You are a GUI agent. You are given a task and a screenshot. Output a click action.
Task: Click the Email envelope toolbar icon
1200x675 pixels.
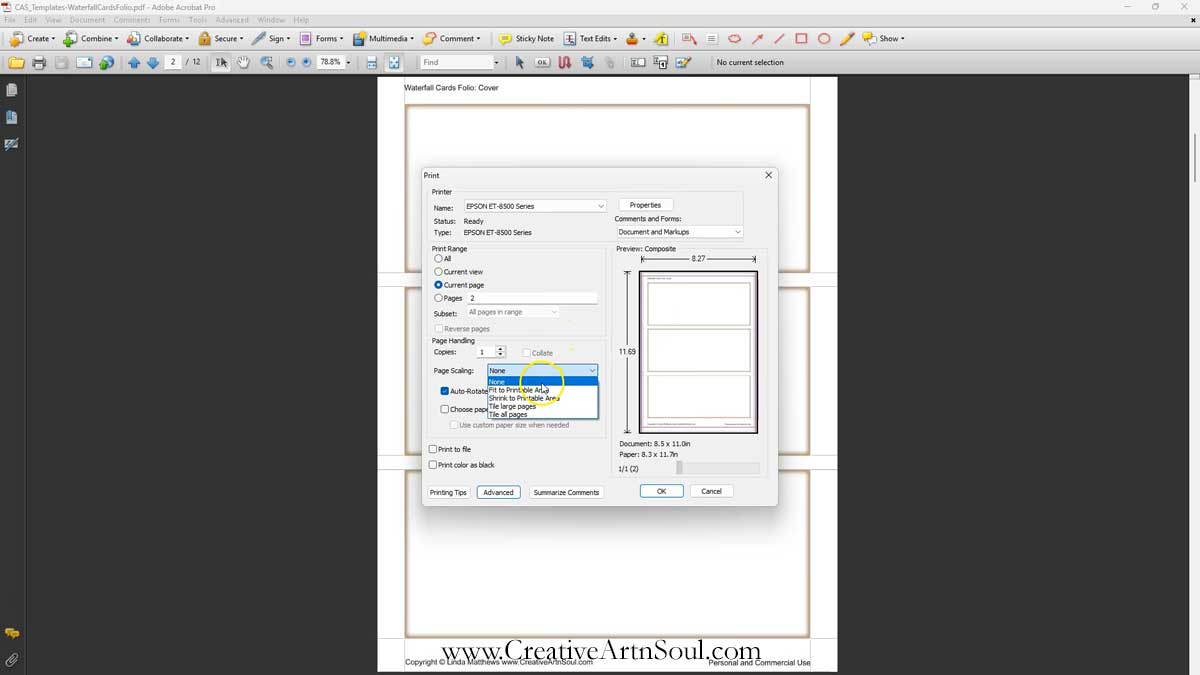(x=84, y=62)
